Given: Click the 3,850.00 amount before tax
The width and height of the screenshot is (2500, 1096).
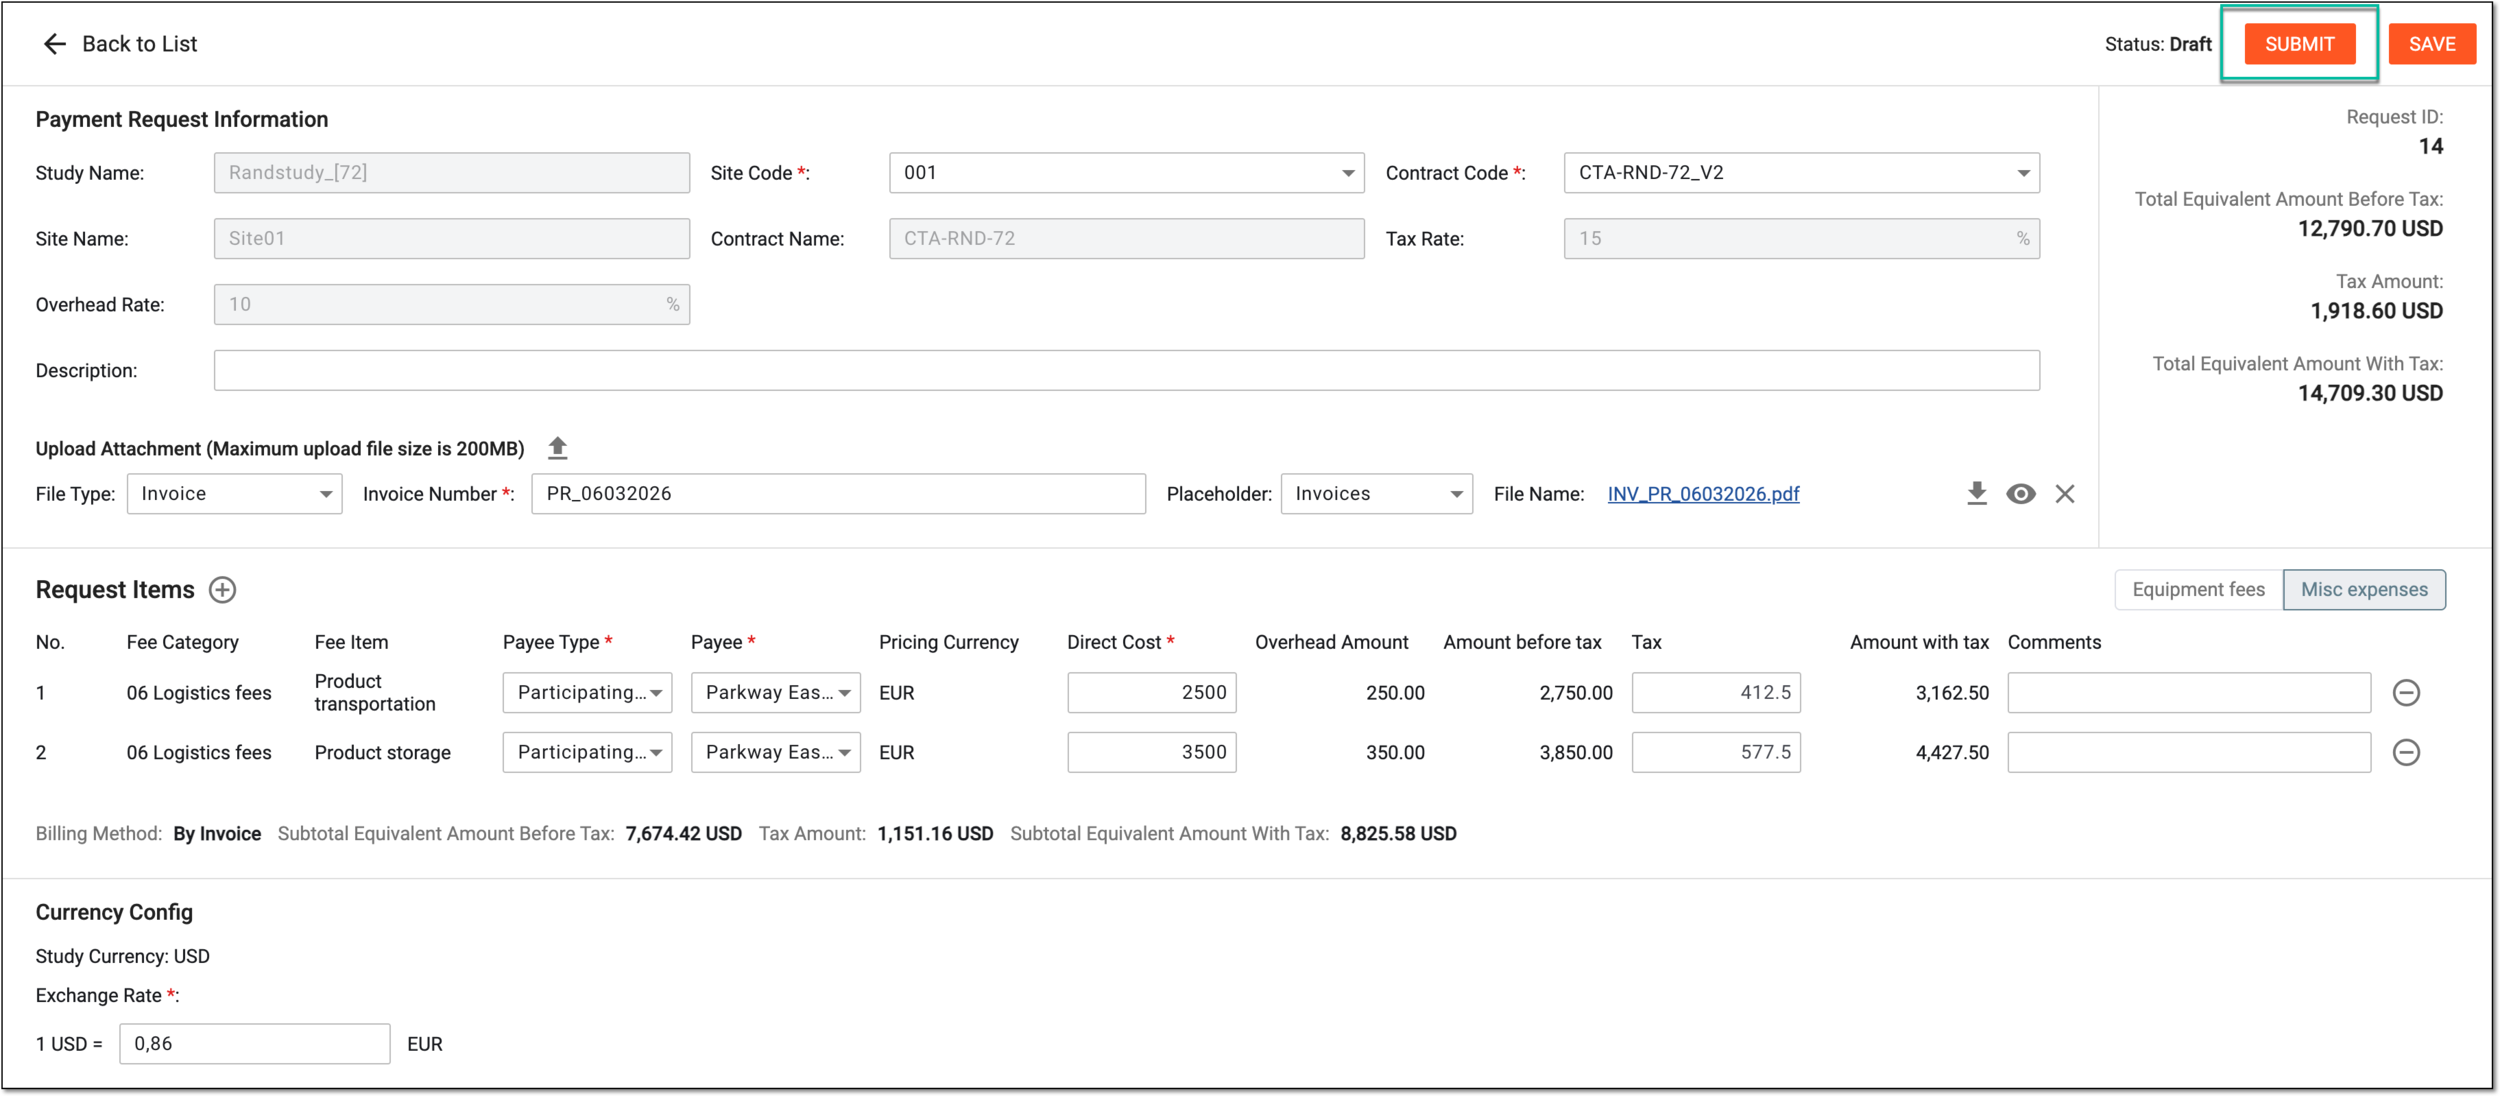Looking at the screenshot, I should (x=1576, y=753).
